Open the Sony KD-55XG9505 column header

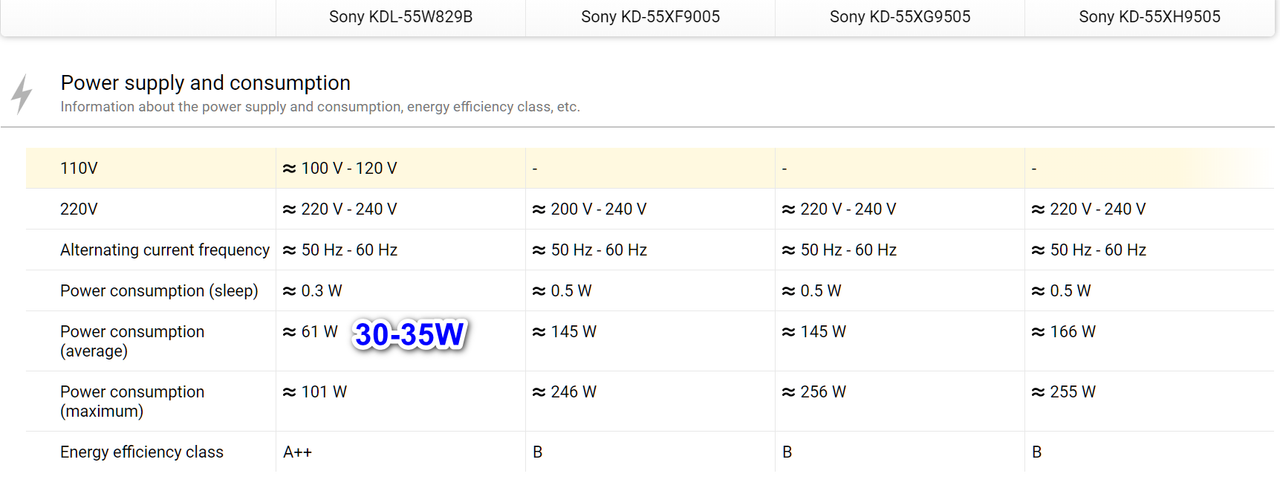[900, 17]
